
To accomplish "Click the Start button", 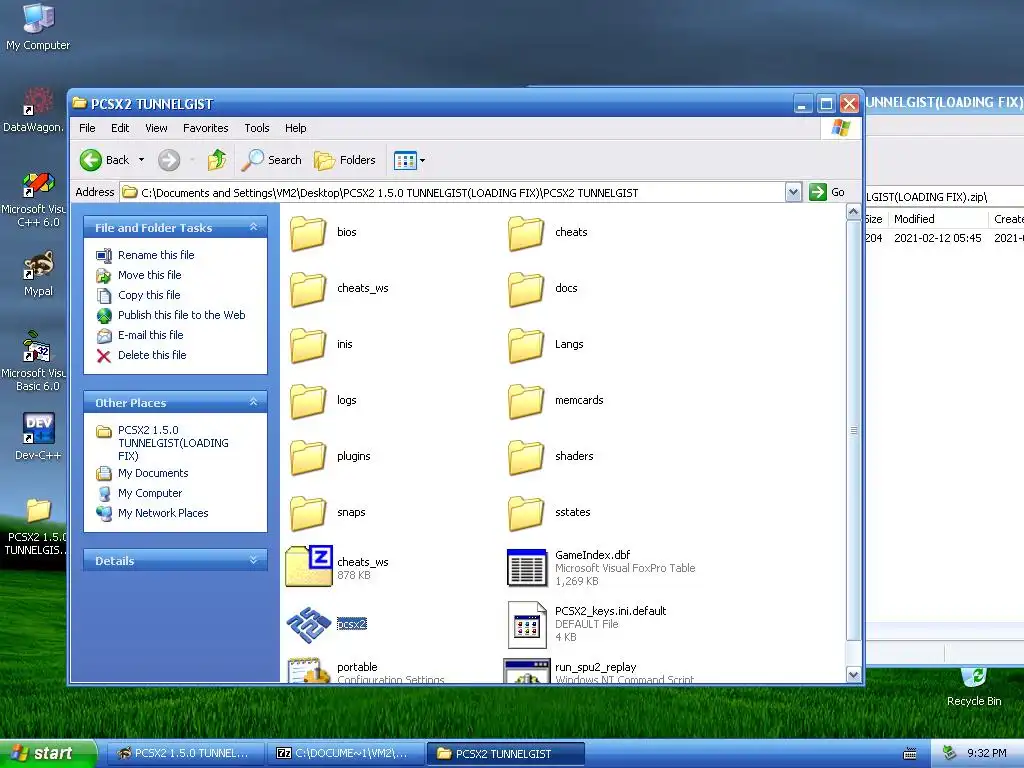I will 47,754.
